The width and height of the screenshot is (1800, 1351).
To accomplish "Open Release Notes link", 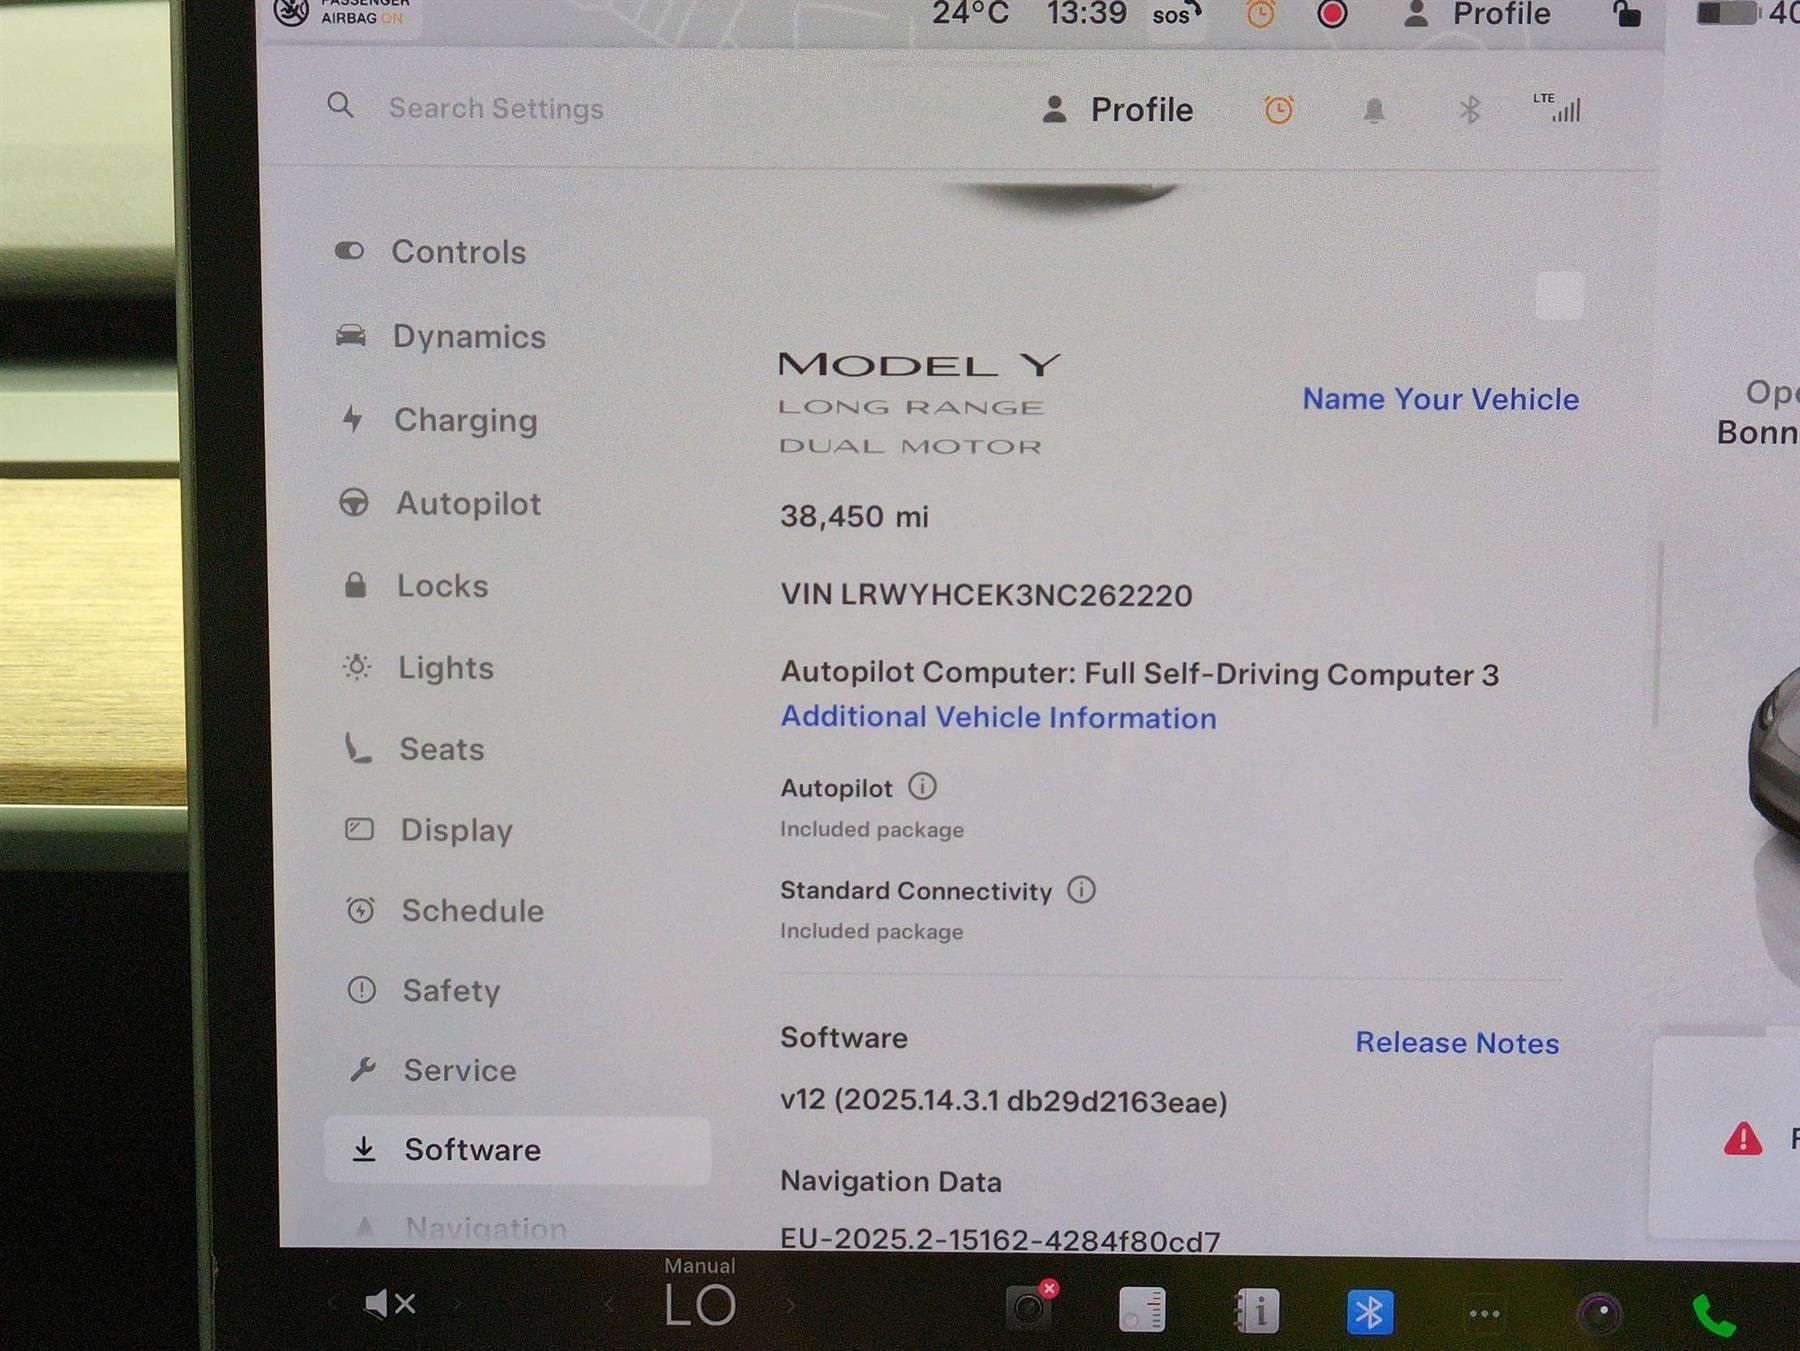I will coord(1456,1042).
